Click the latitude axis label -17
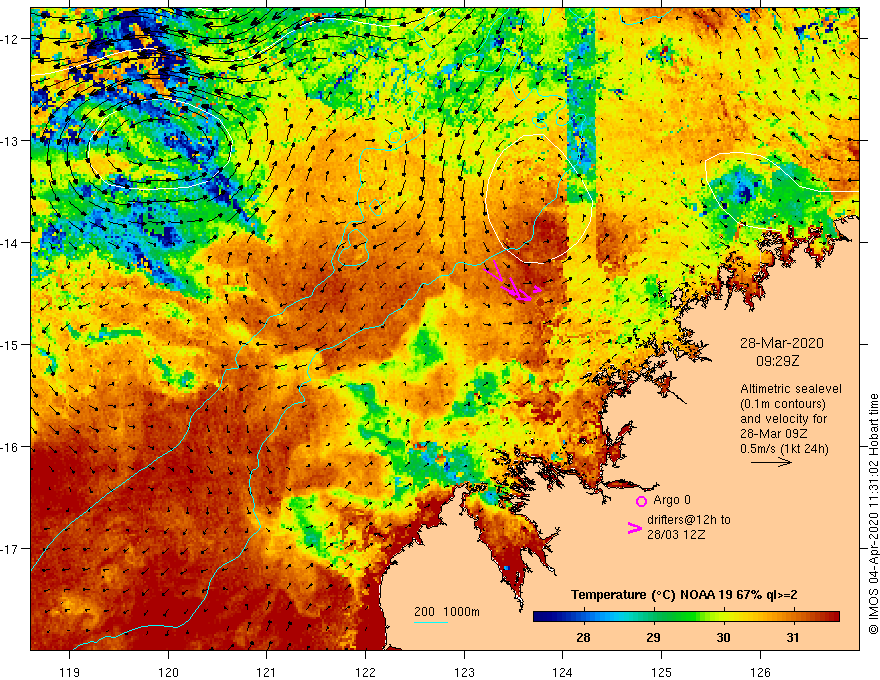 click(11, 549)
